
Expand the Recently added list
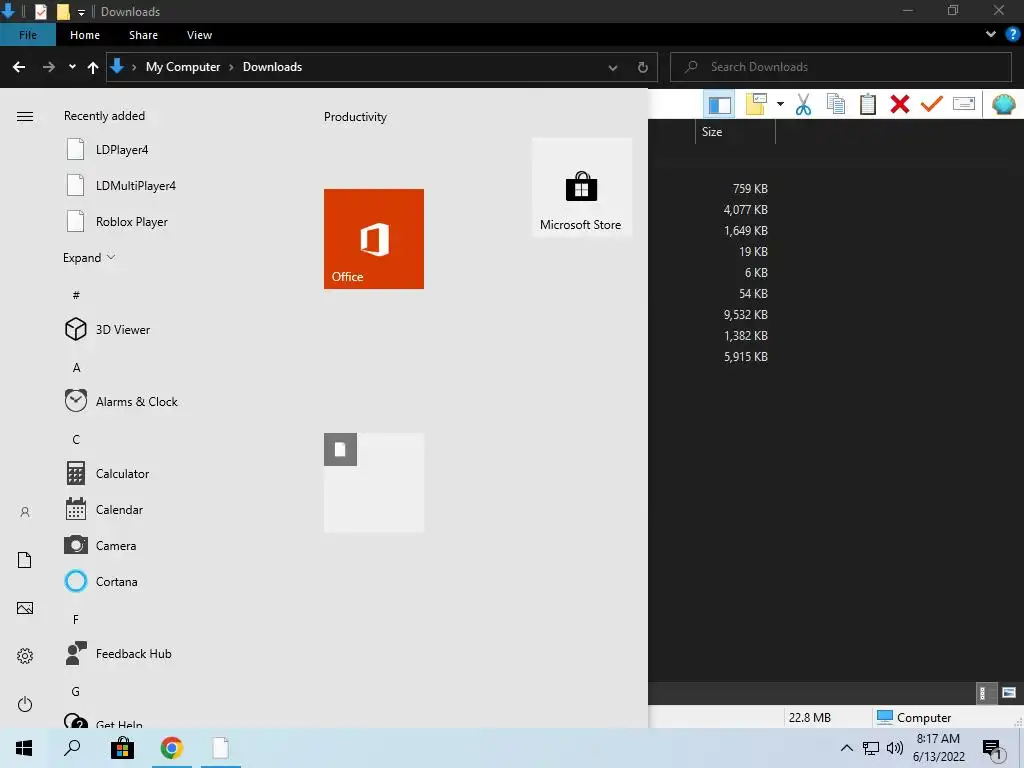pos(89,257)
